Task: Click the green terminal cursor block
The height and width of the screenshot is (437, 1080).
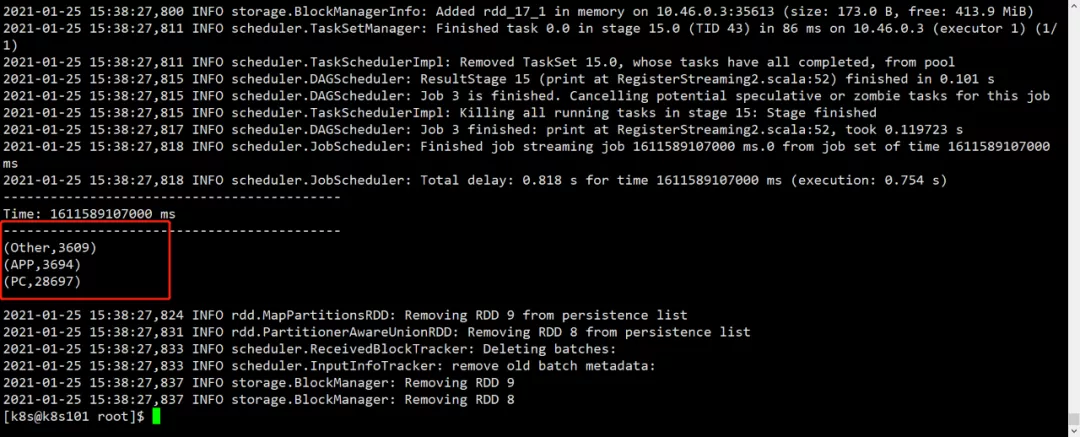Action: pos(156,416)
